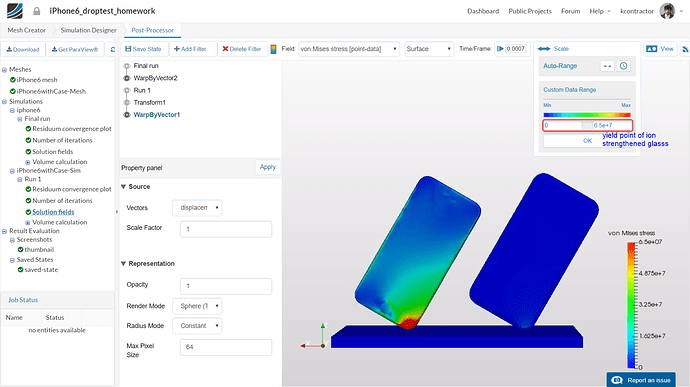Go to Dashboard
Screen dimensions: 690x387
tap(483, 11)
